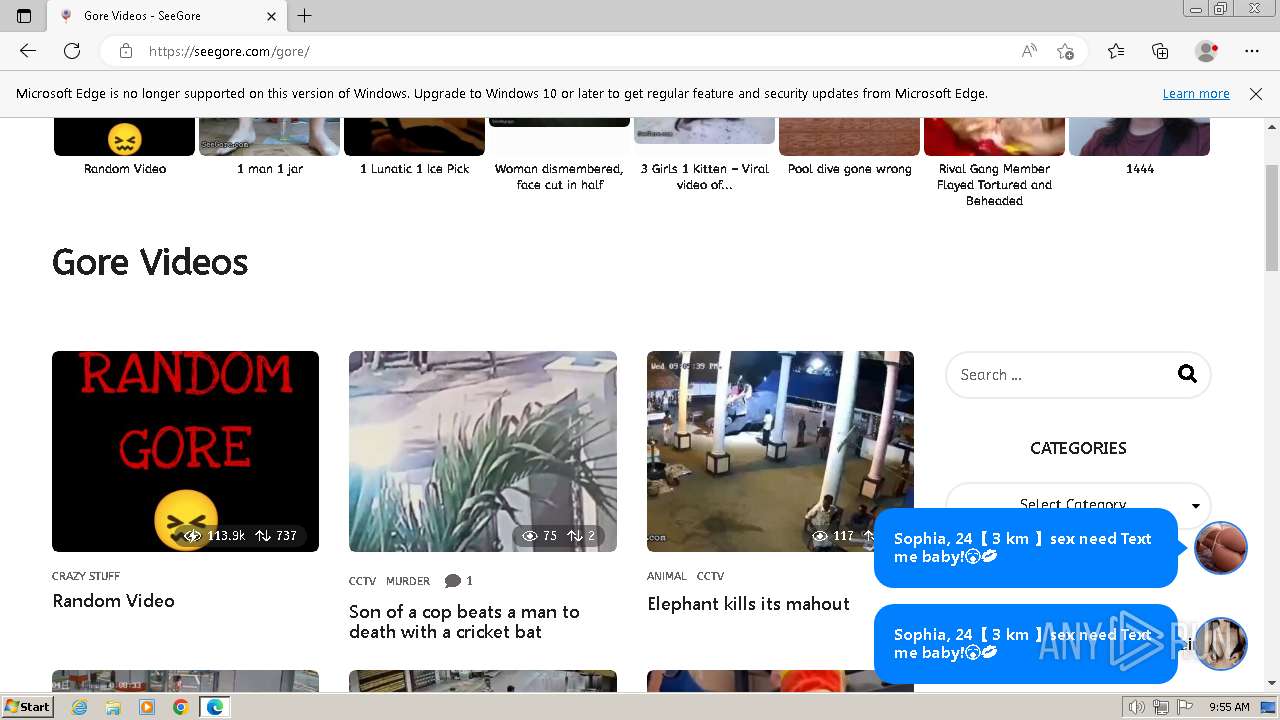Click the page vertical scrollbar thumb
The image size is (1280, 720).
tap(1272, 218)
